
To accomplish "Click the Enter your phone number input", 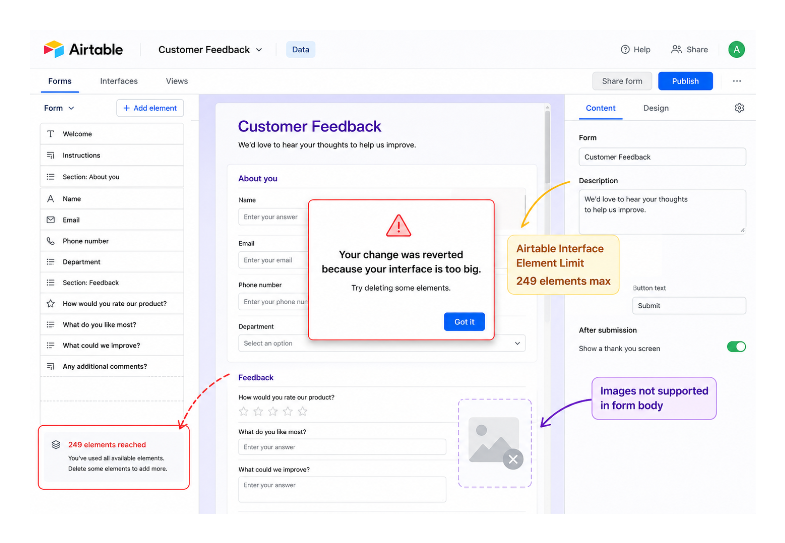I will pos(273,302).
